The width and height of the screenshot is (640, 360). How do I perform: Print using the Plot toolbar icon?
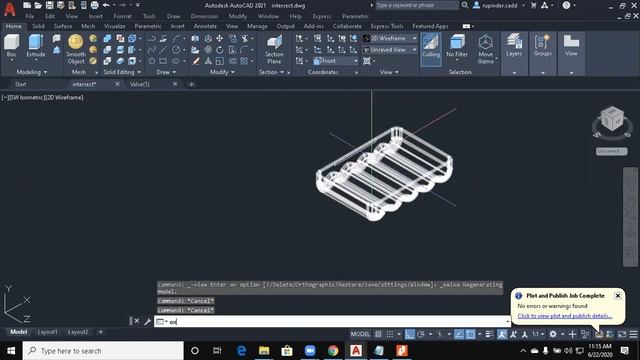[94, 5]
